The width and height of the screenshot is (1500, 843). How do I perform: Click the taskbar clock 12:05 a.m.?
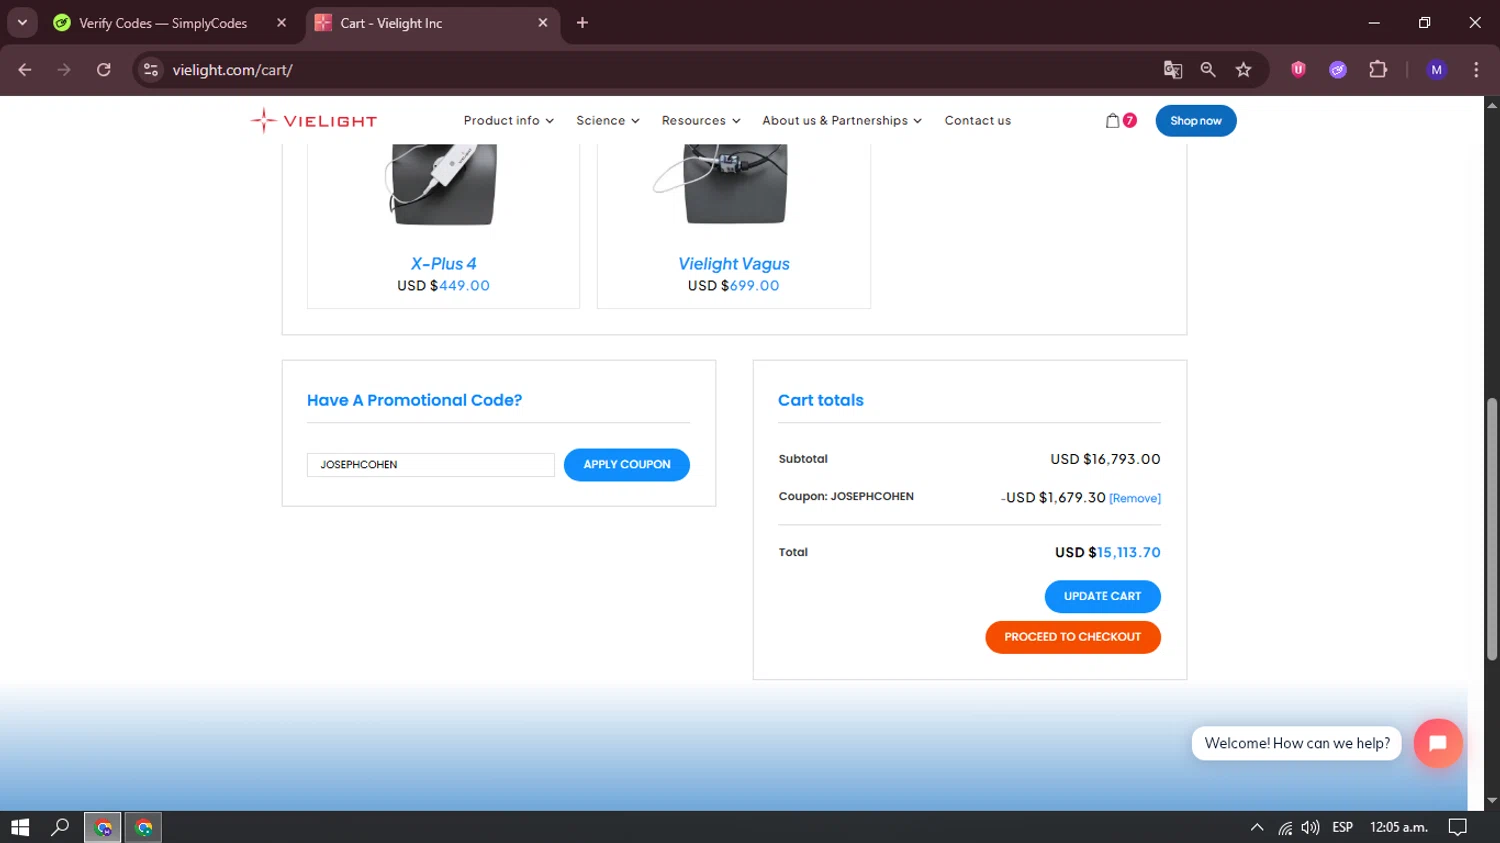pyautogui.click(x=1398, y=827)
